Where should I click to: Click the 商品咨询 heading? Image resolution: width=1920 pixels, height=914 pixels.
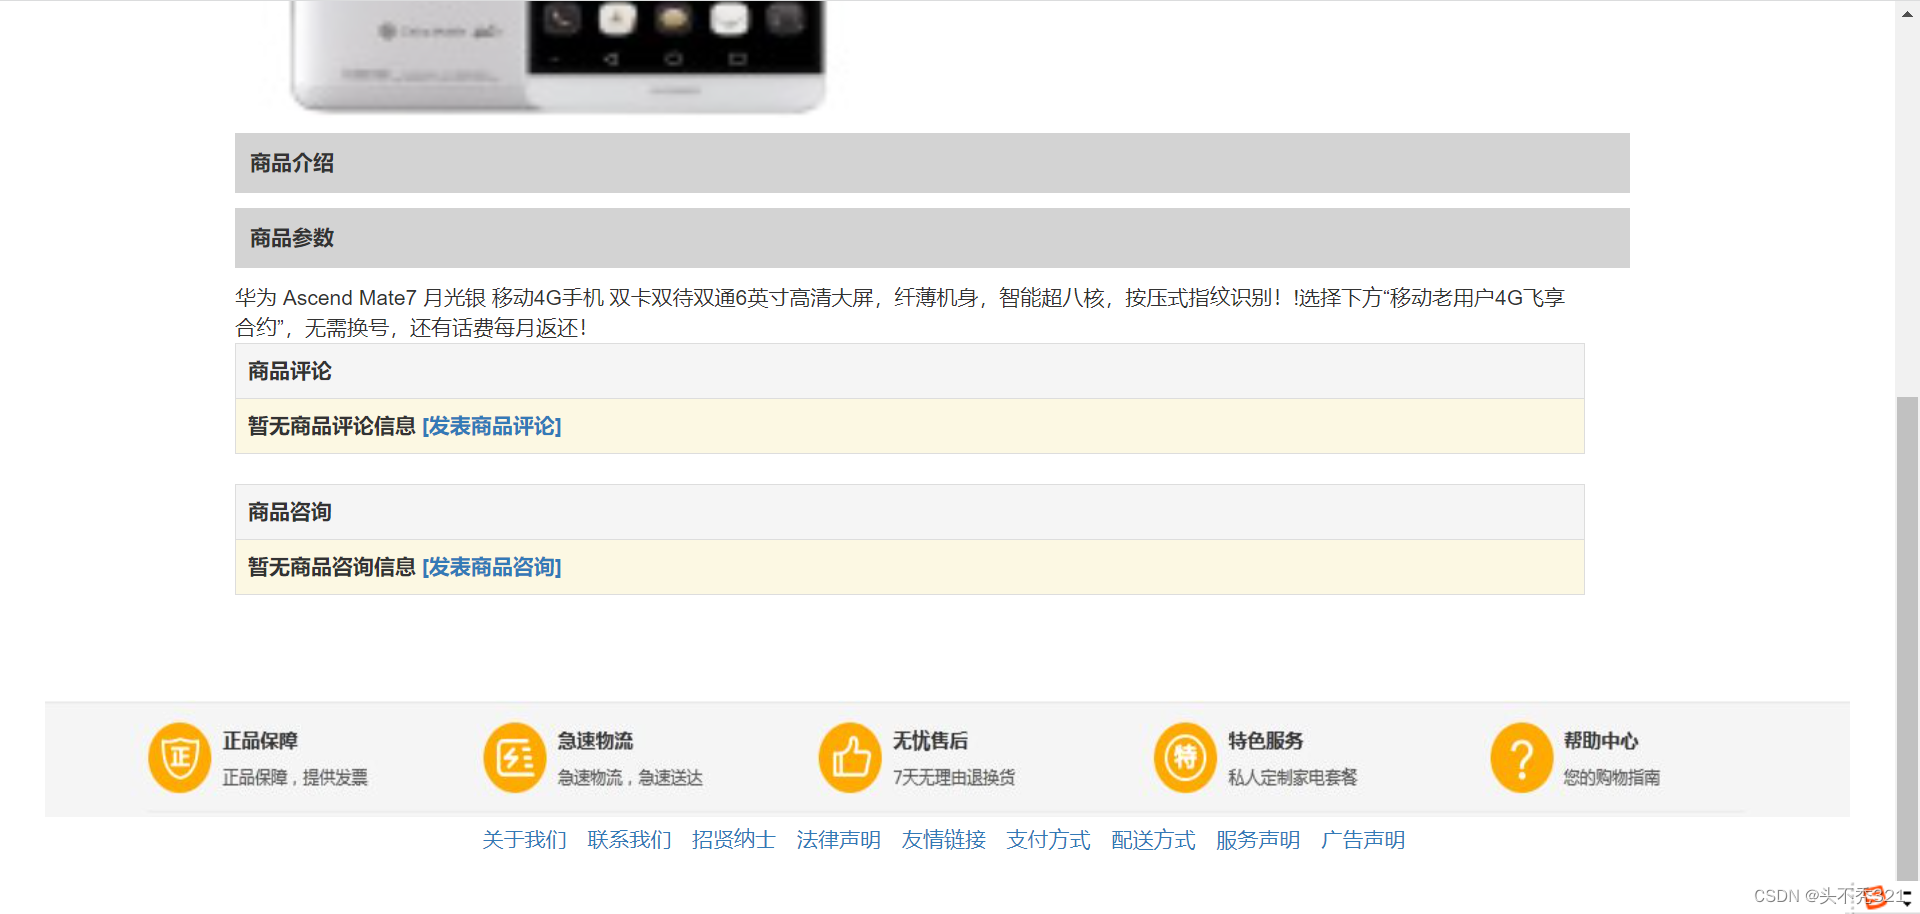[x=290, y=512]
